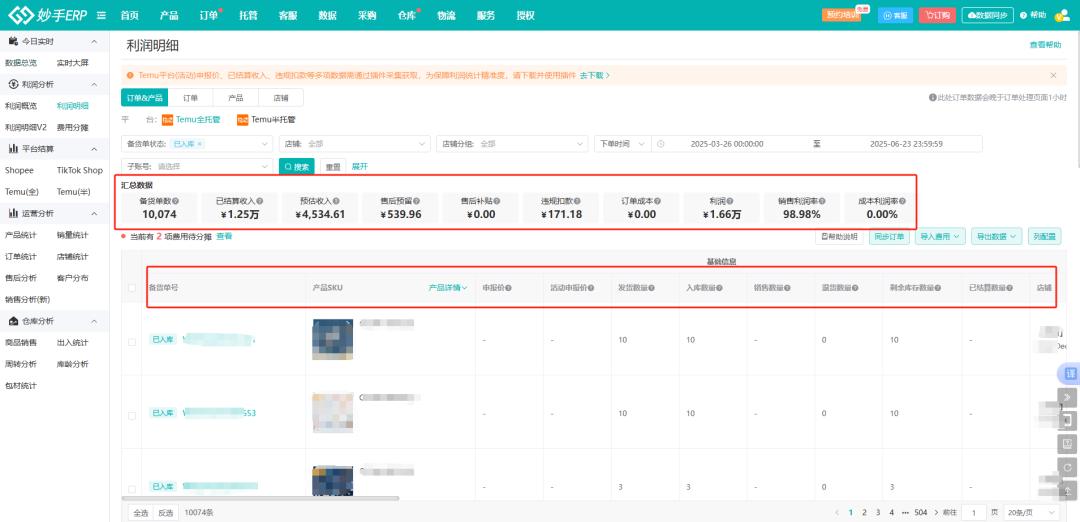1080x522 pixels.
Task: Open the 20条/页 page size dropdown
Action: tap(1029, 512)
